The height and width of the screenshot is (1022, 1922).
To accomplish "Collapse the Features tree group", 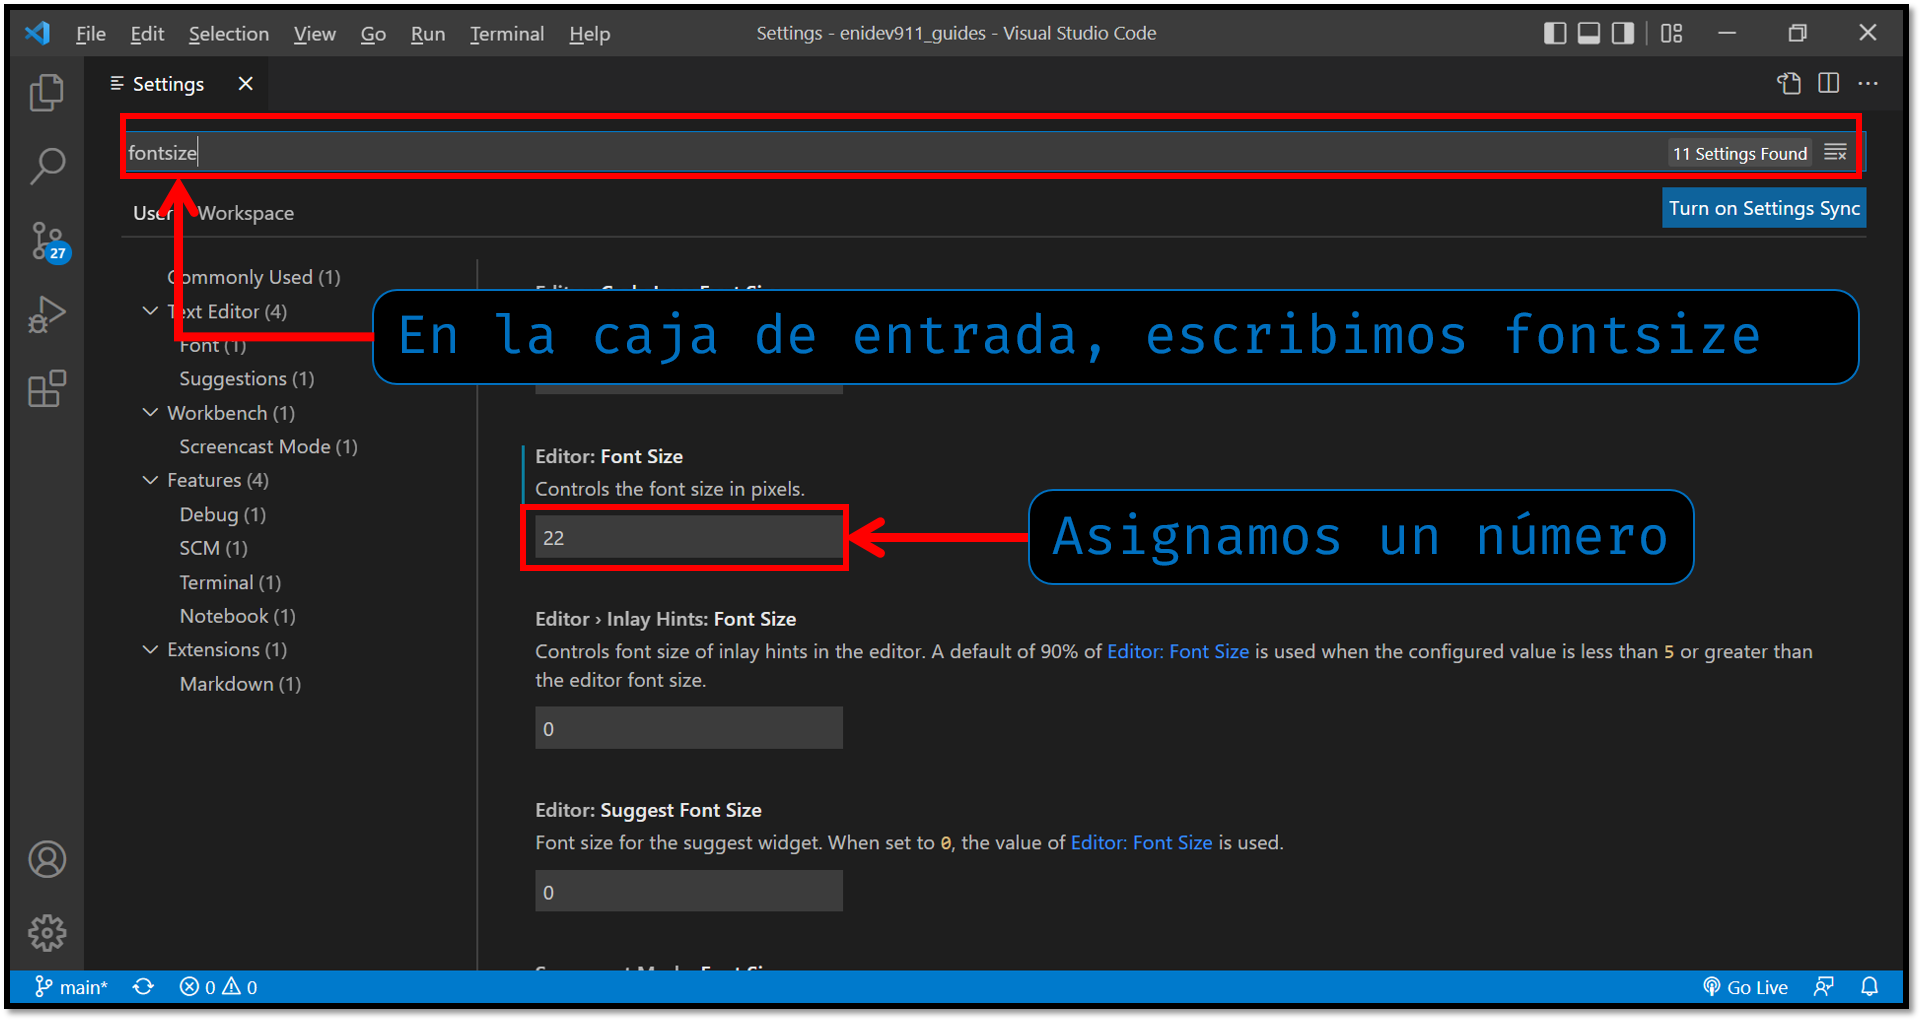I will click(150, 480).
